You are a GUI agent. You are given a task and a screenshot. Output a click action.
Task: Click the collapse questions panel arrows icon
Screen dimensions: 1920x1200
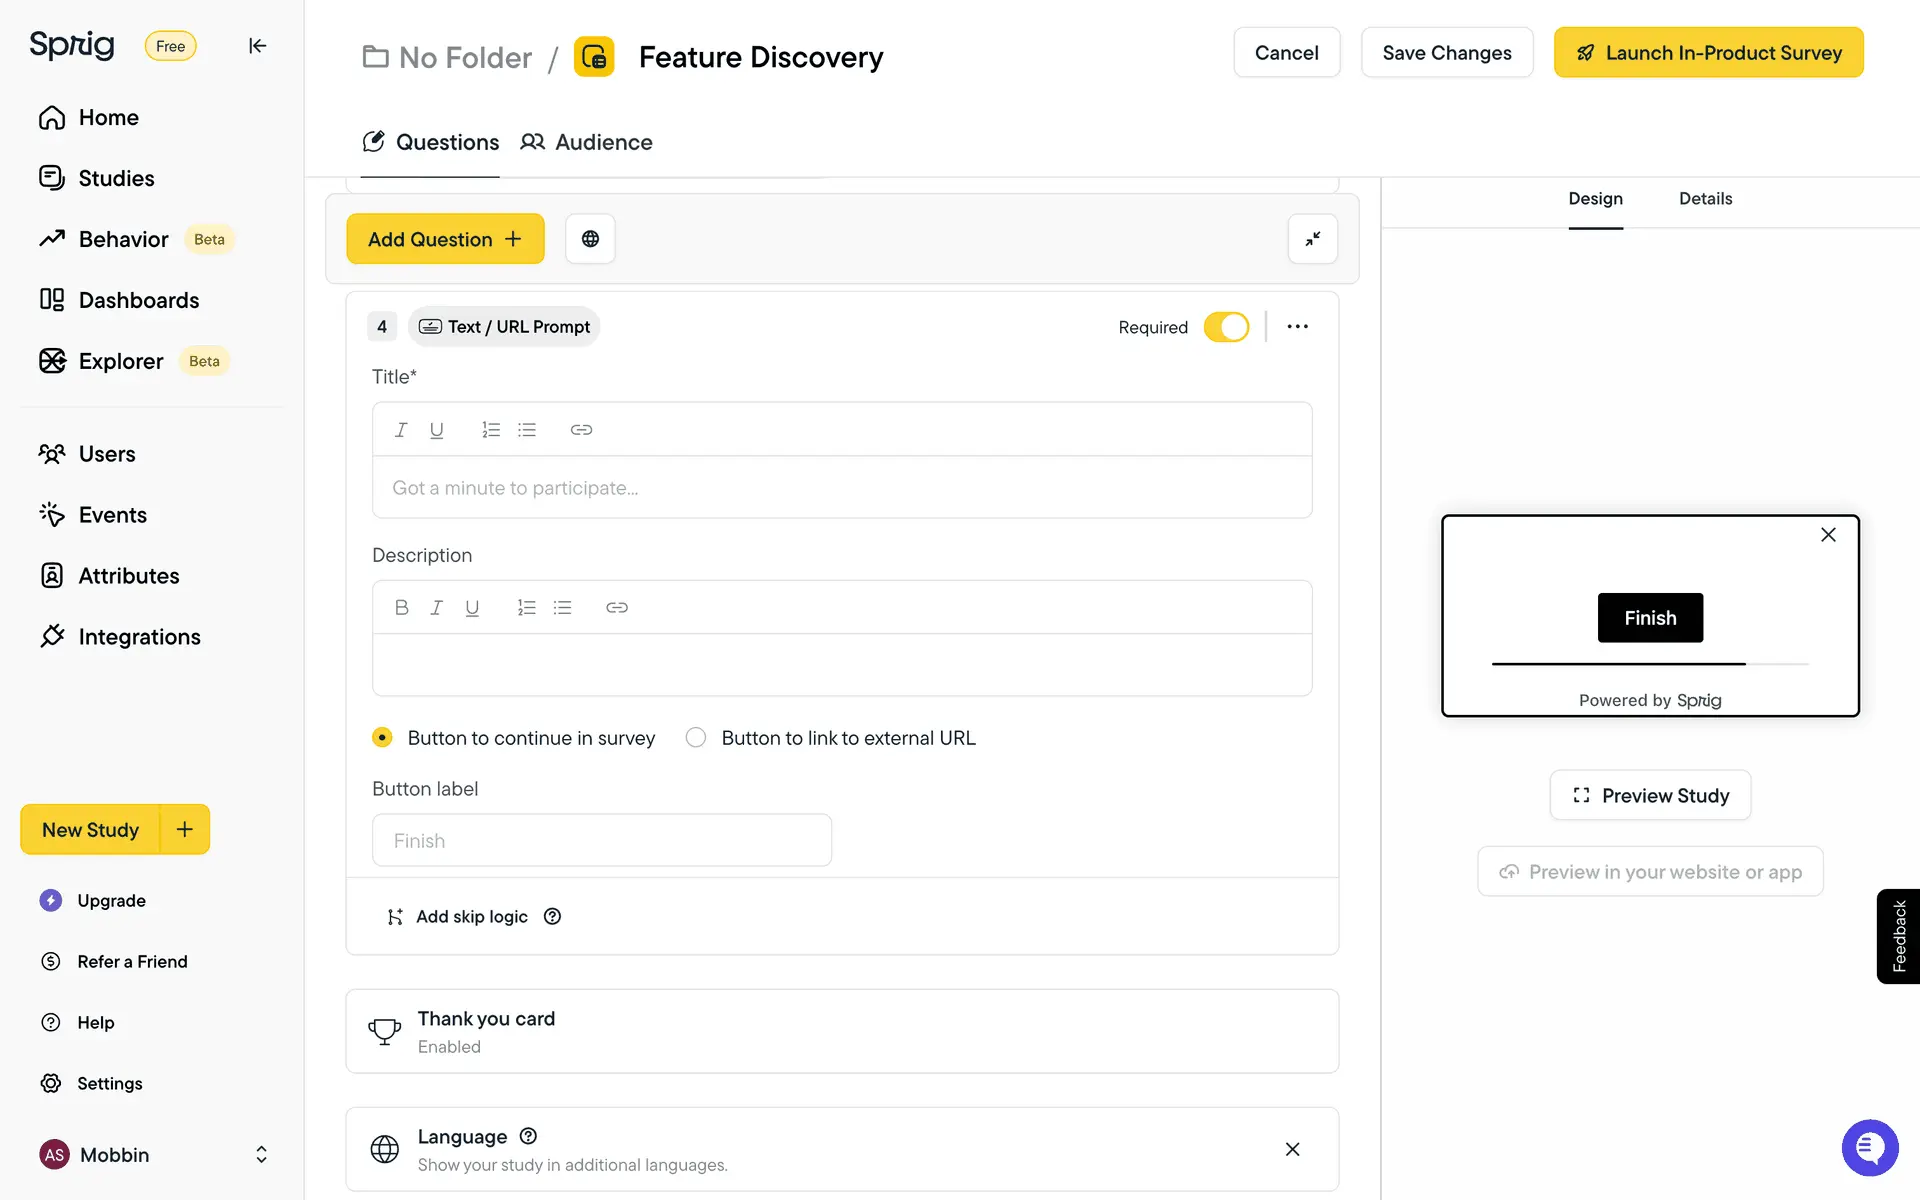[1312, 239]
